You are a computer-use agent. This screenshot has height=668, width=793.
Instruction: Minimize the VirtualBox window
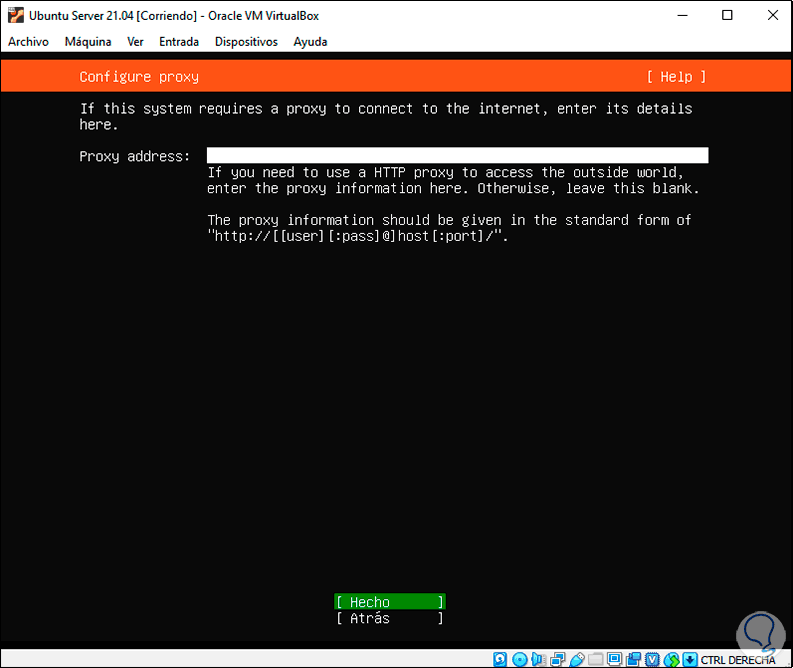682,15
